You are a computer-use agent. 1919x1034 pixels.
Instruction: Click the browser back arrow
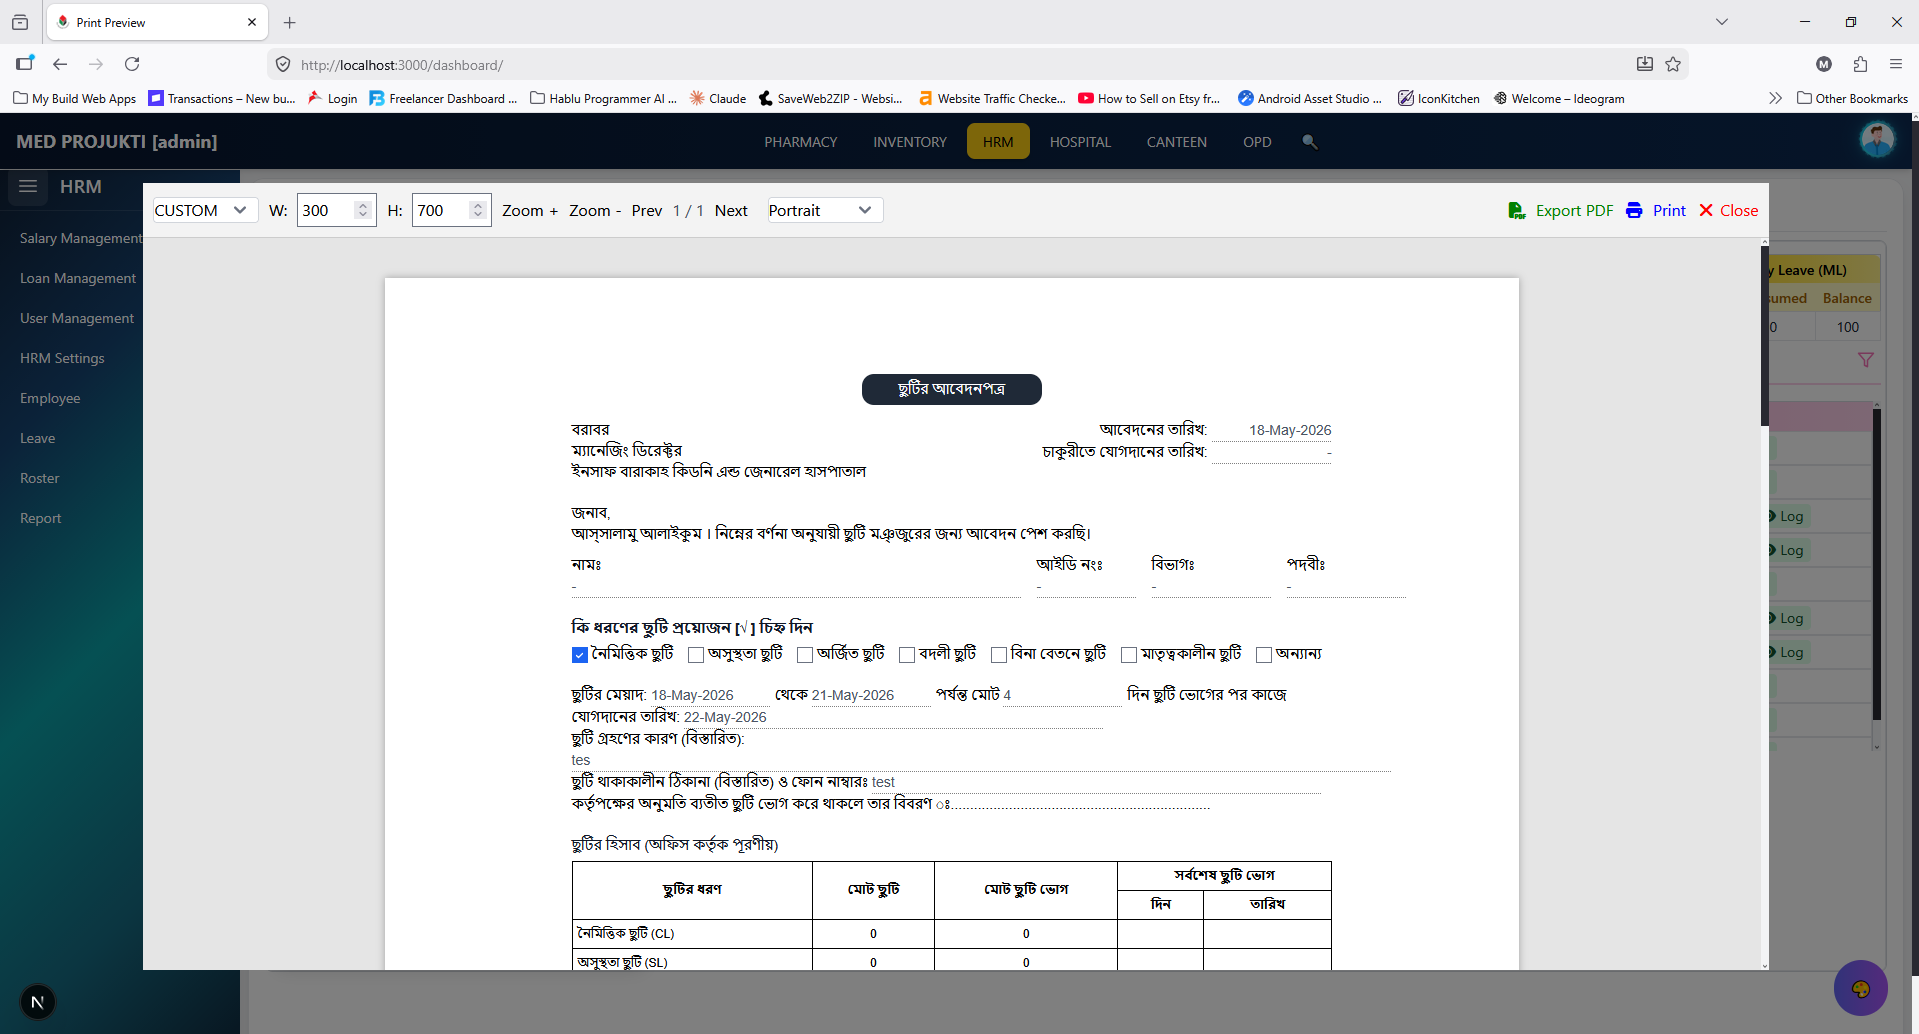pos(60,64)
